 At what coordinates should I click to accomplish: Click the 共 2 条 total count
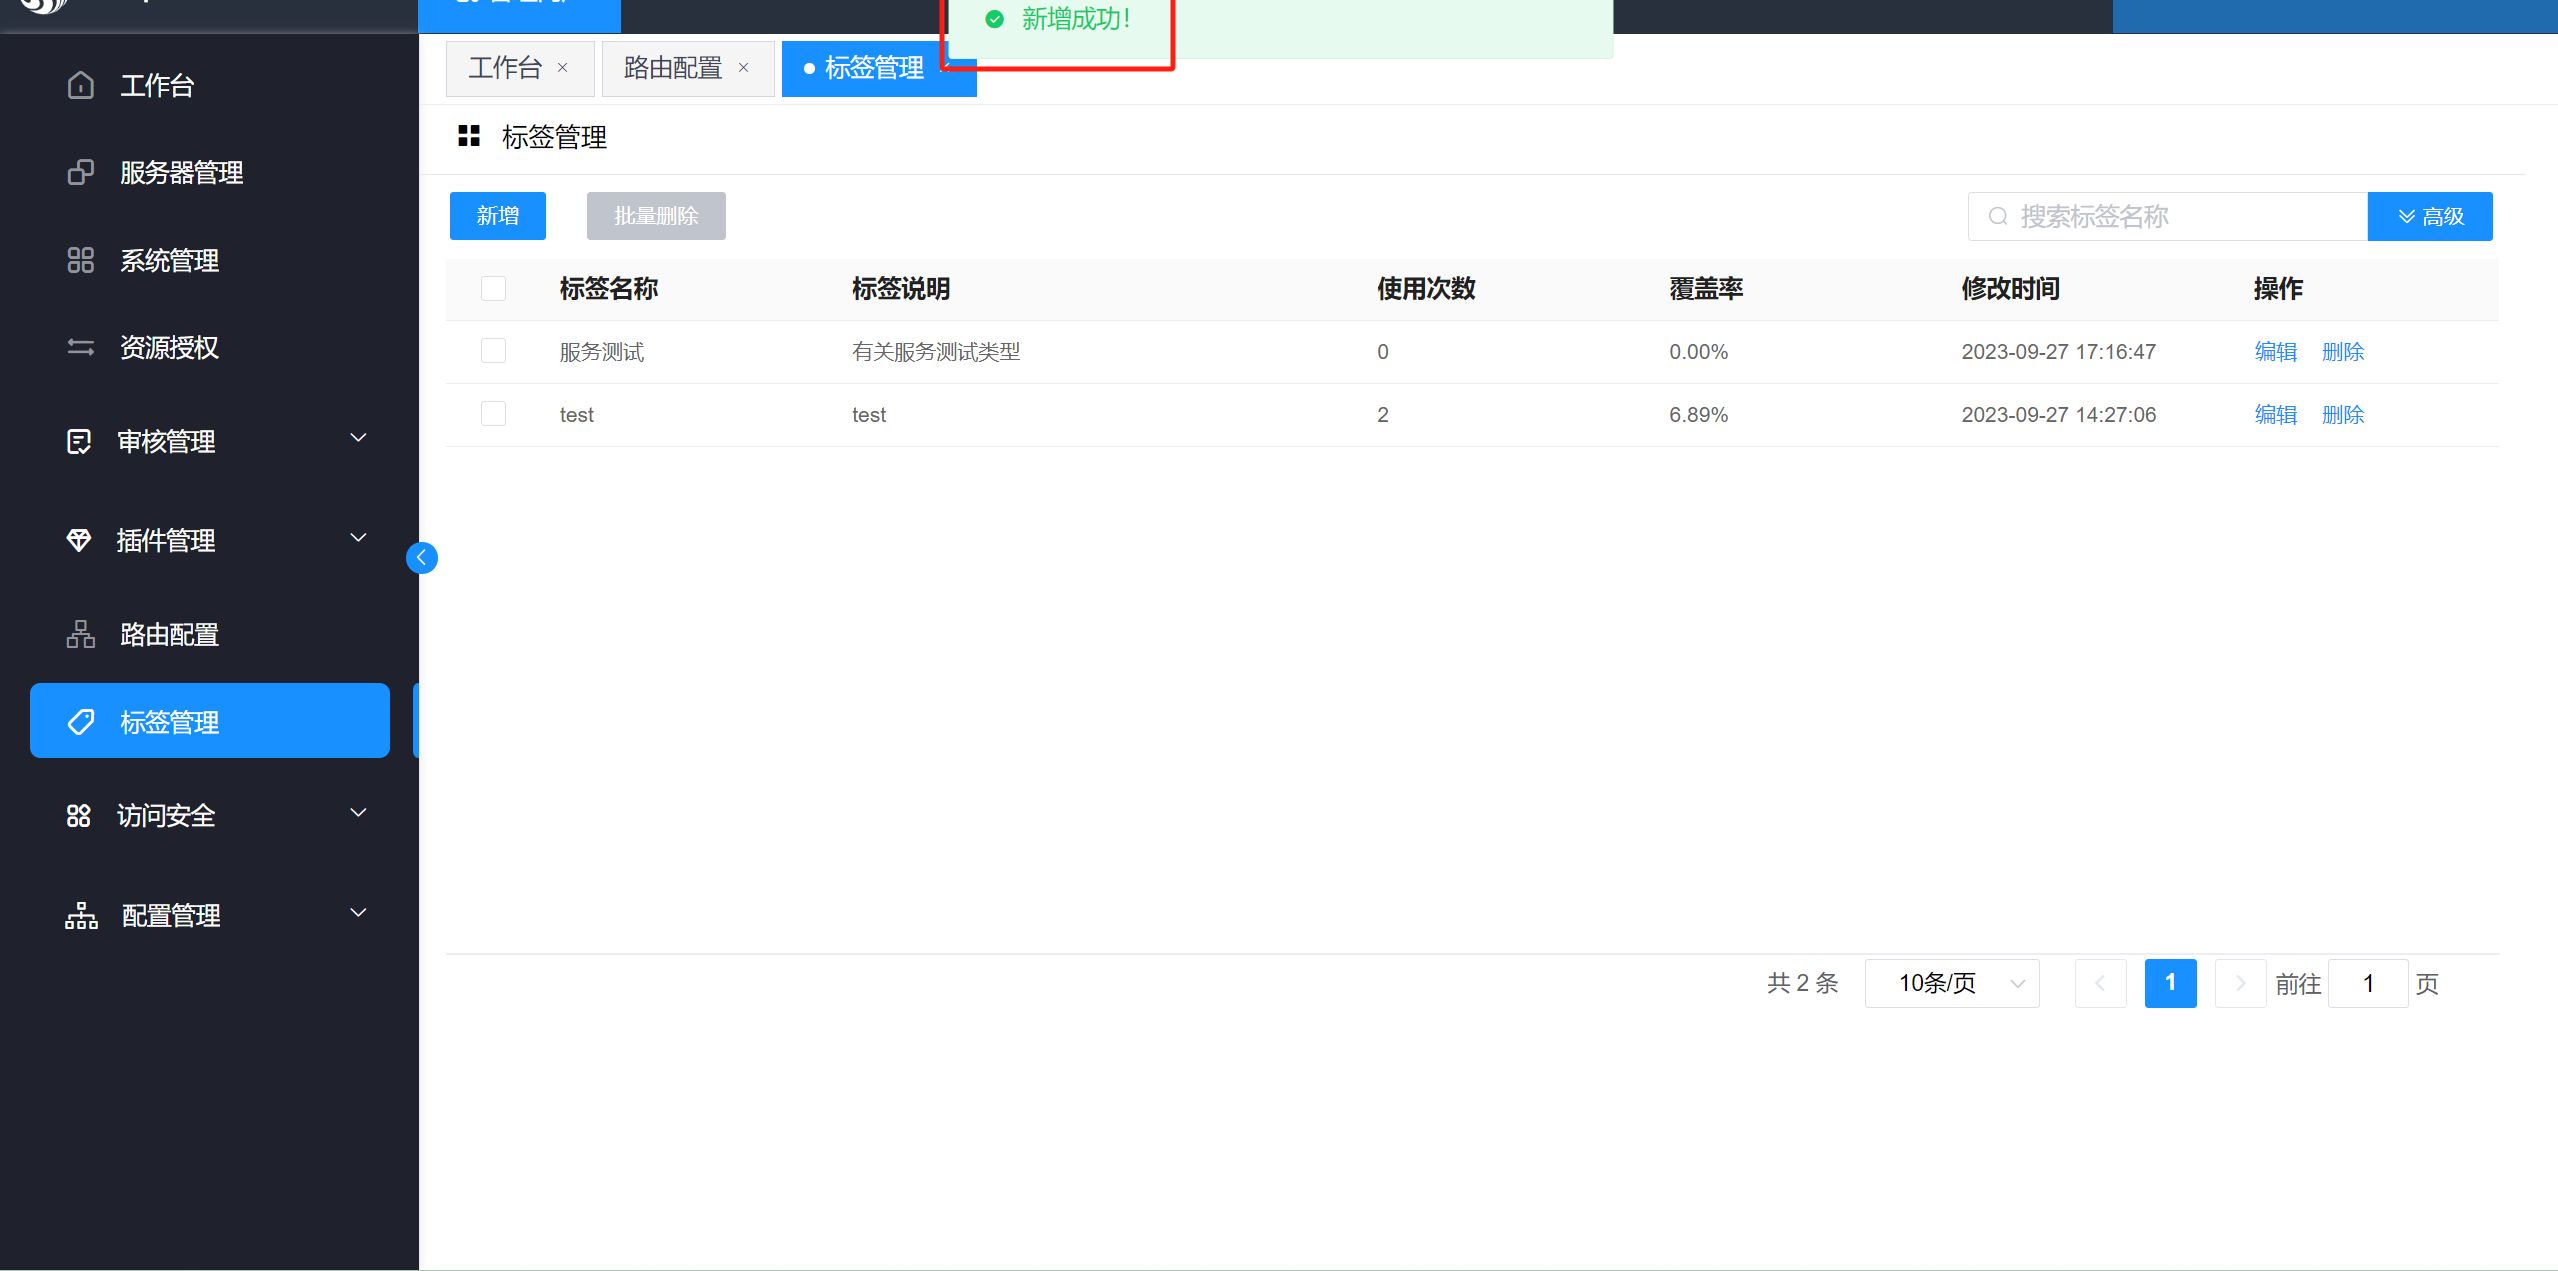(1803, 983)
